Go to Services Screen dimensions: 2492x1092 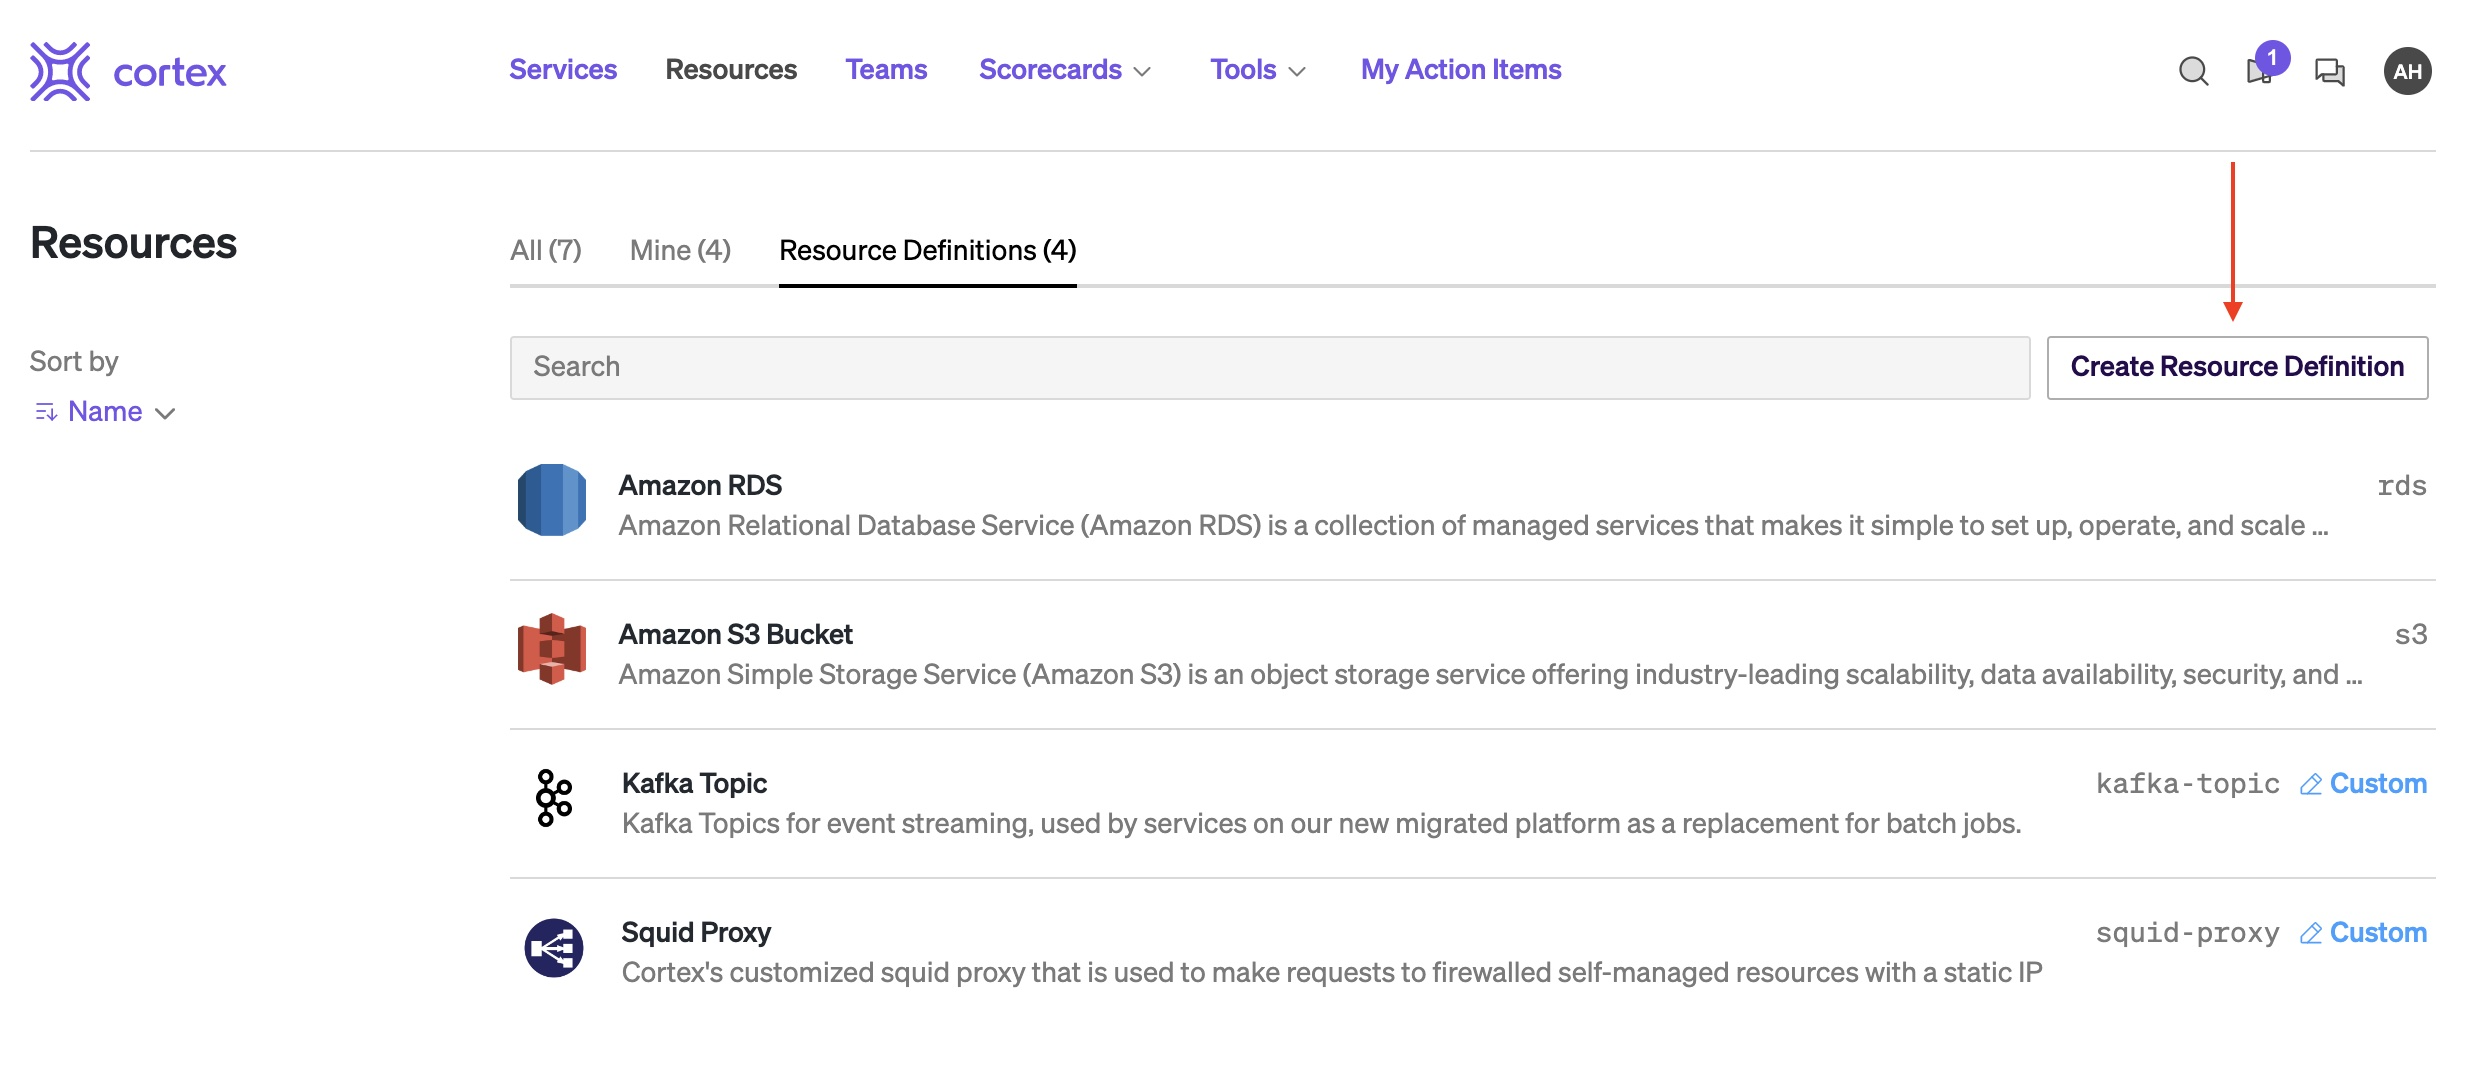563,70
